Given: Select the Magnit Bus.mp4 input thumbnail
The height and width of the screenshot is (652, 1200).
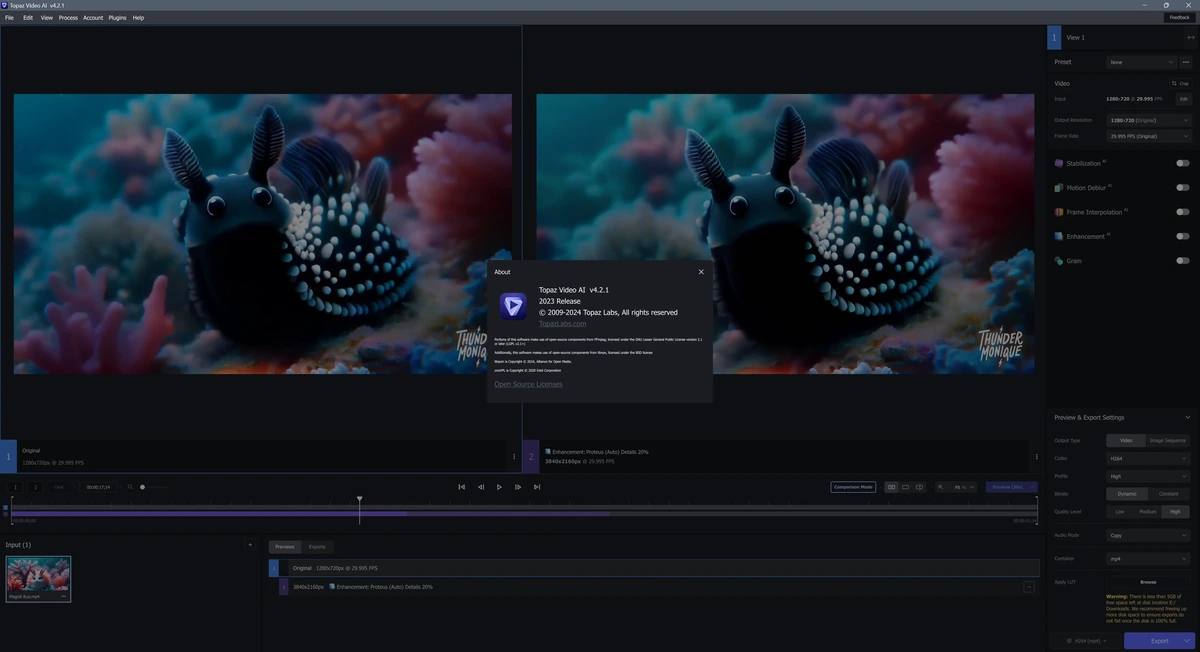Looking at the screenshot, I should coord(38,577).
